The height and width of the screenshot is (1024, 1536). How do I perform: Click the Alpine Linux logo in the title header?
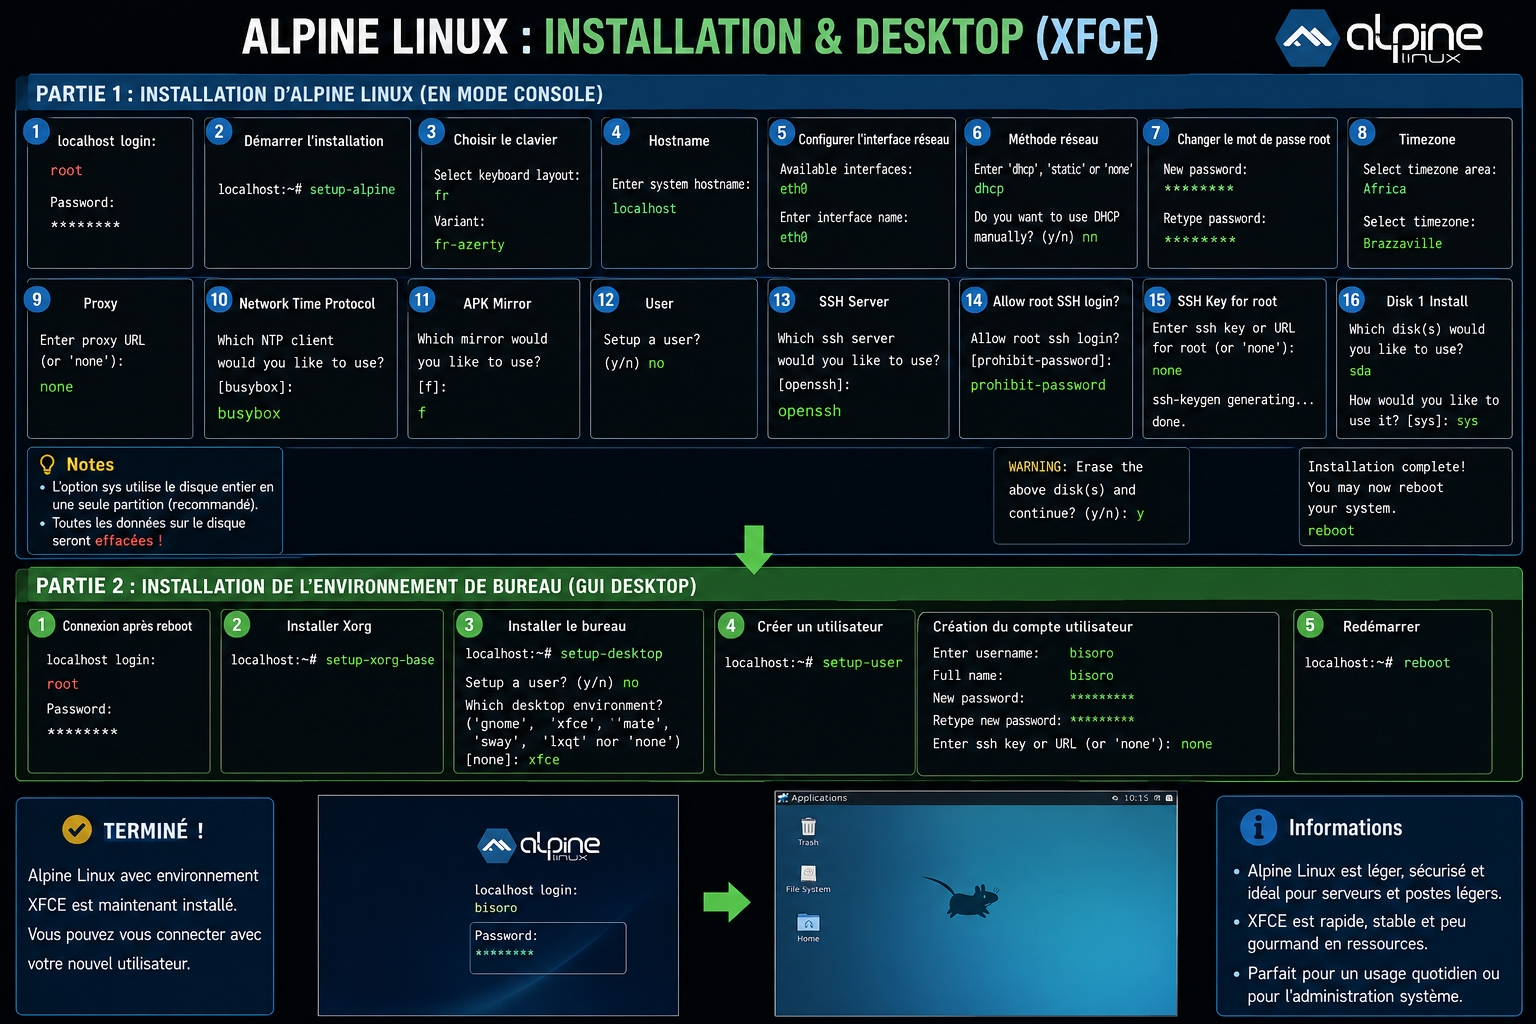[1380, 38]
